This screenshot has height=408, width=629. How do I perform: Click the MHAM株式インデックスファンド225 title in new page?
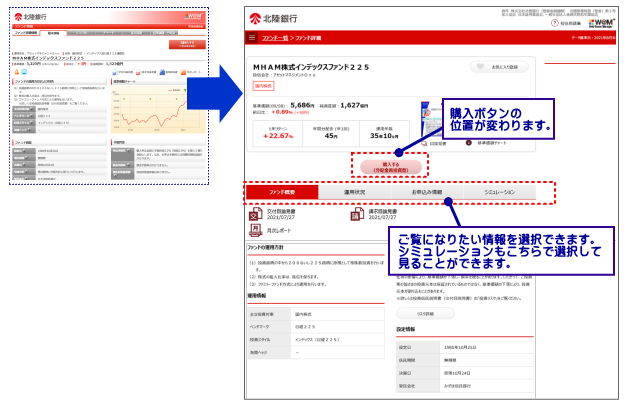(x=311, y=67)
